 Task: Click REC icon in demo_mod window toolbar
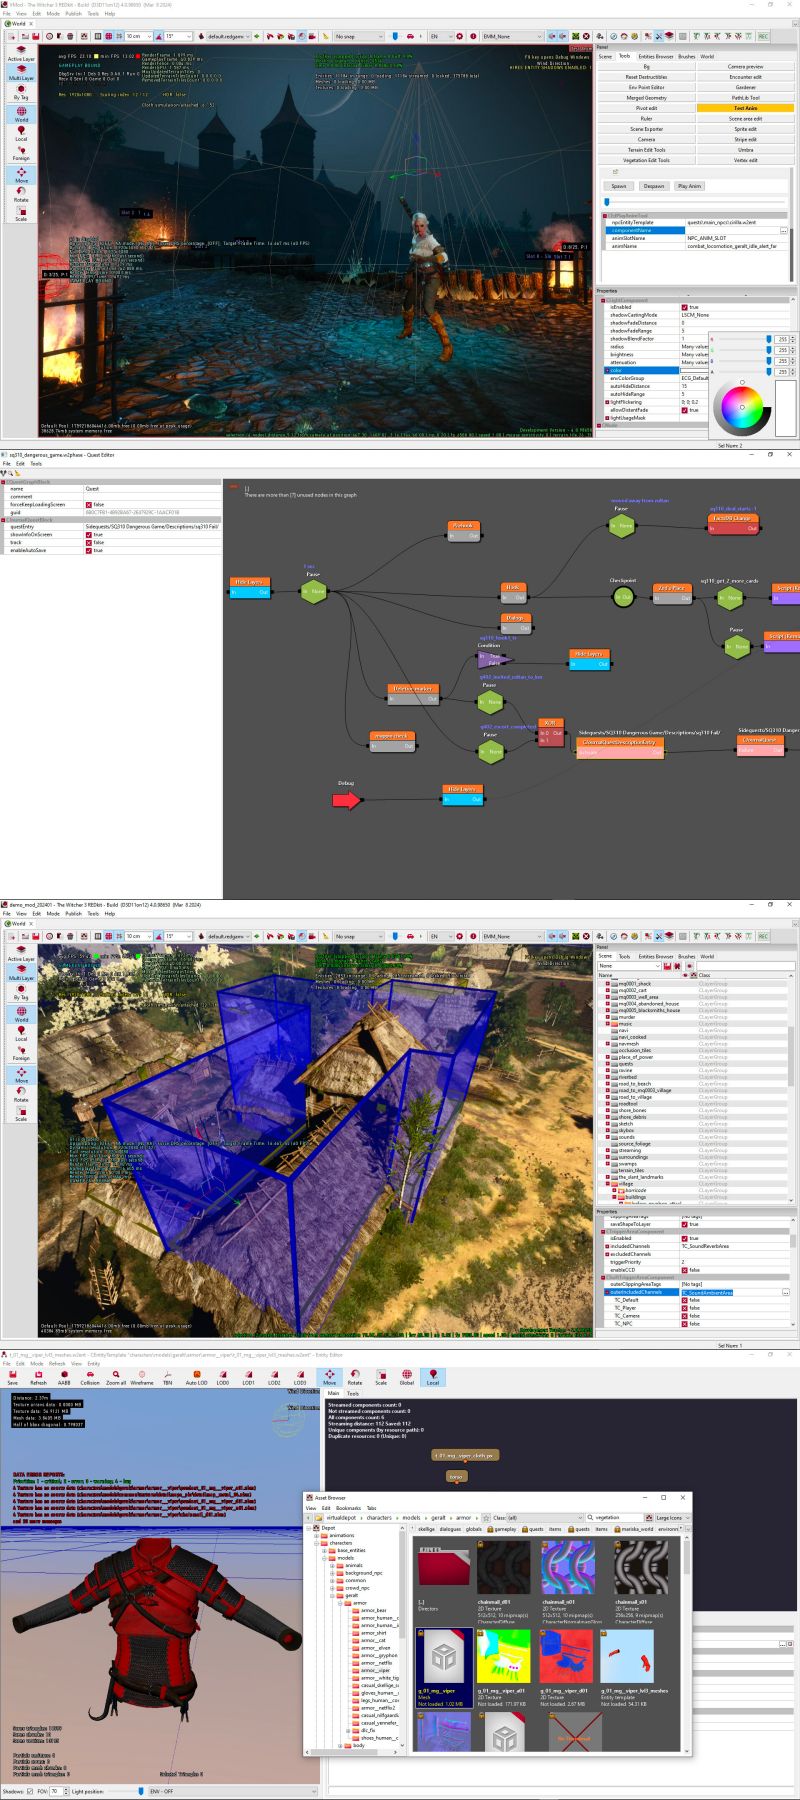(x=763, y=936)
